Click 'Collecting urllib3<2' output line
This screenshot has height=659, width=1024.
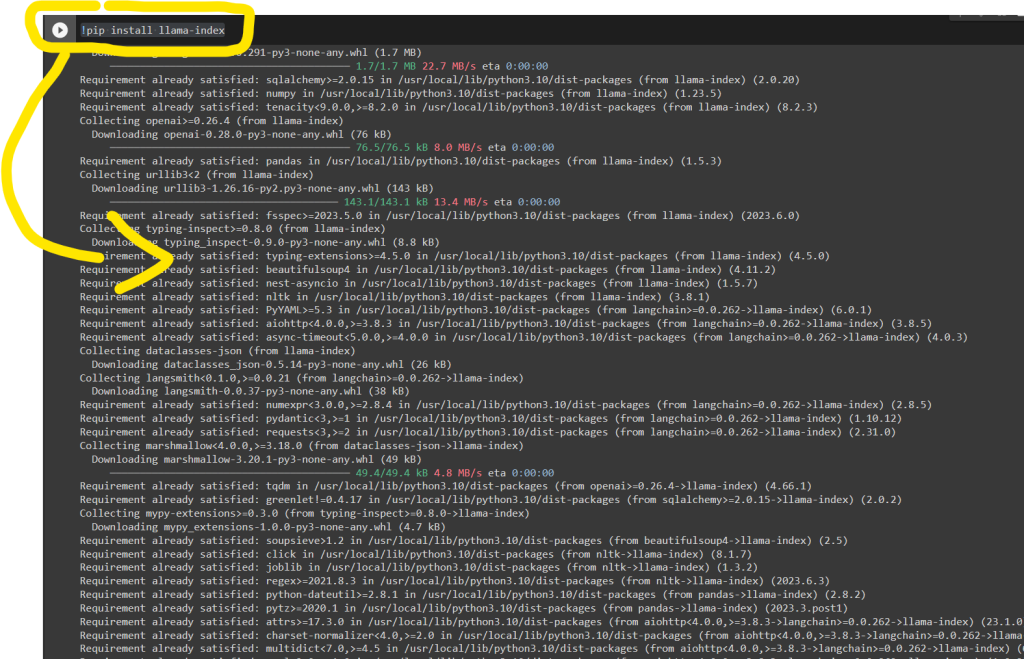(x=196, y=175)
